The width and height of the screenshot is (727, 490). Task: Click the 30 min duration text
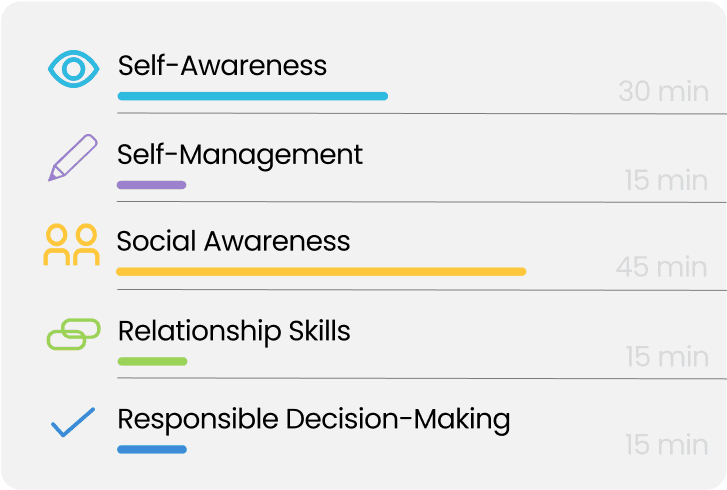[662, 92]
